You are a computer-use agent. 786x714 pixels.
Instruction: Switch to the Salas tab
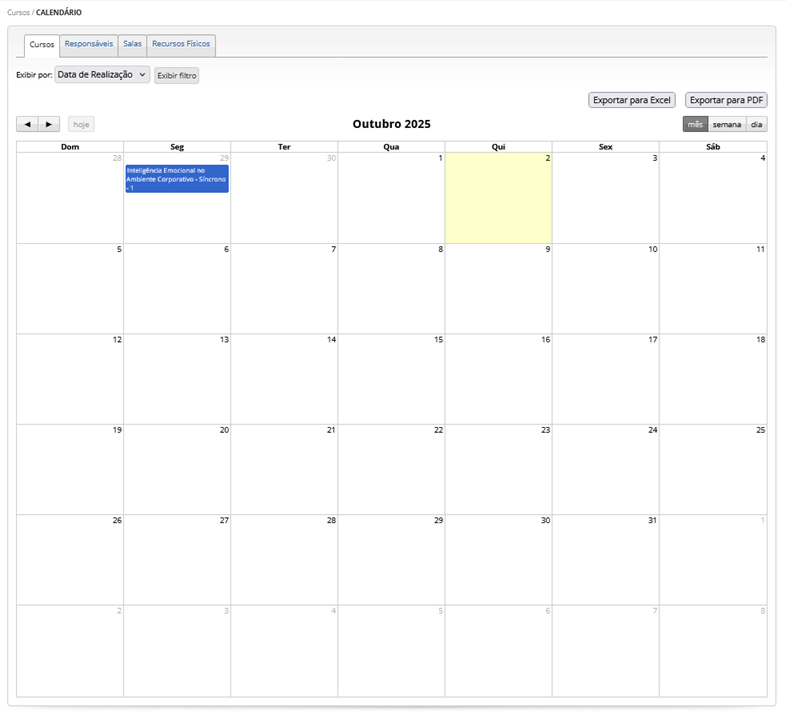(132, 44)
